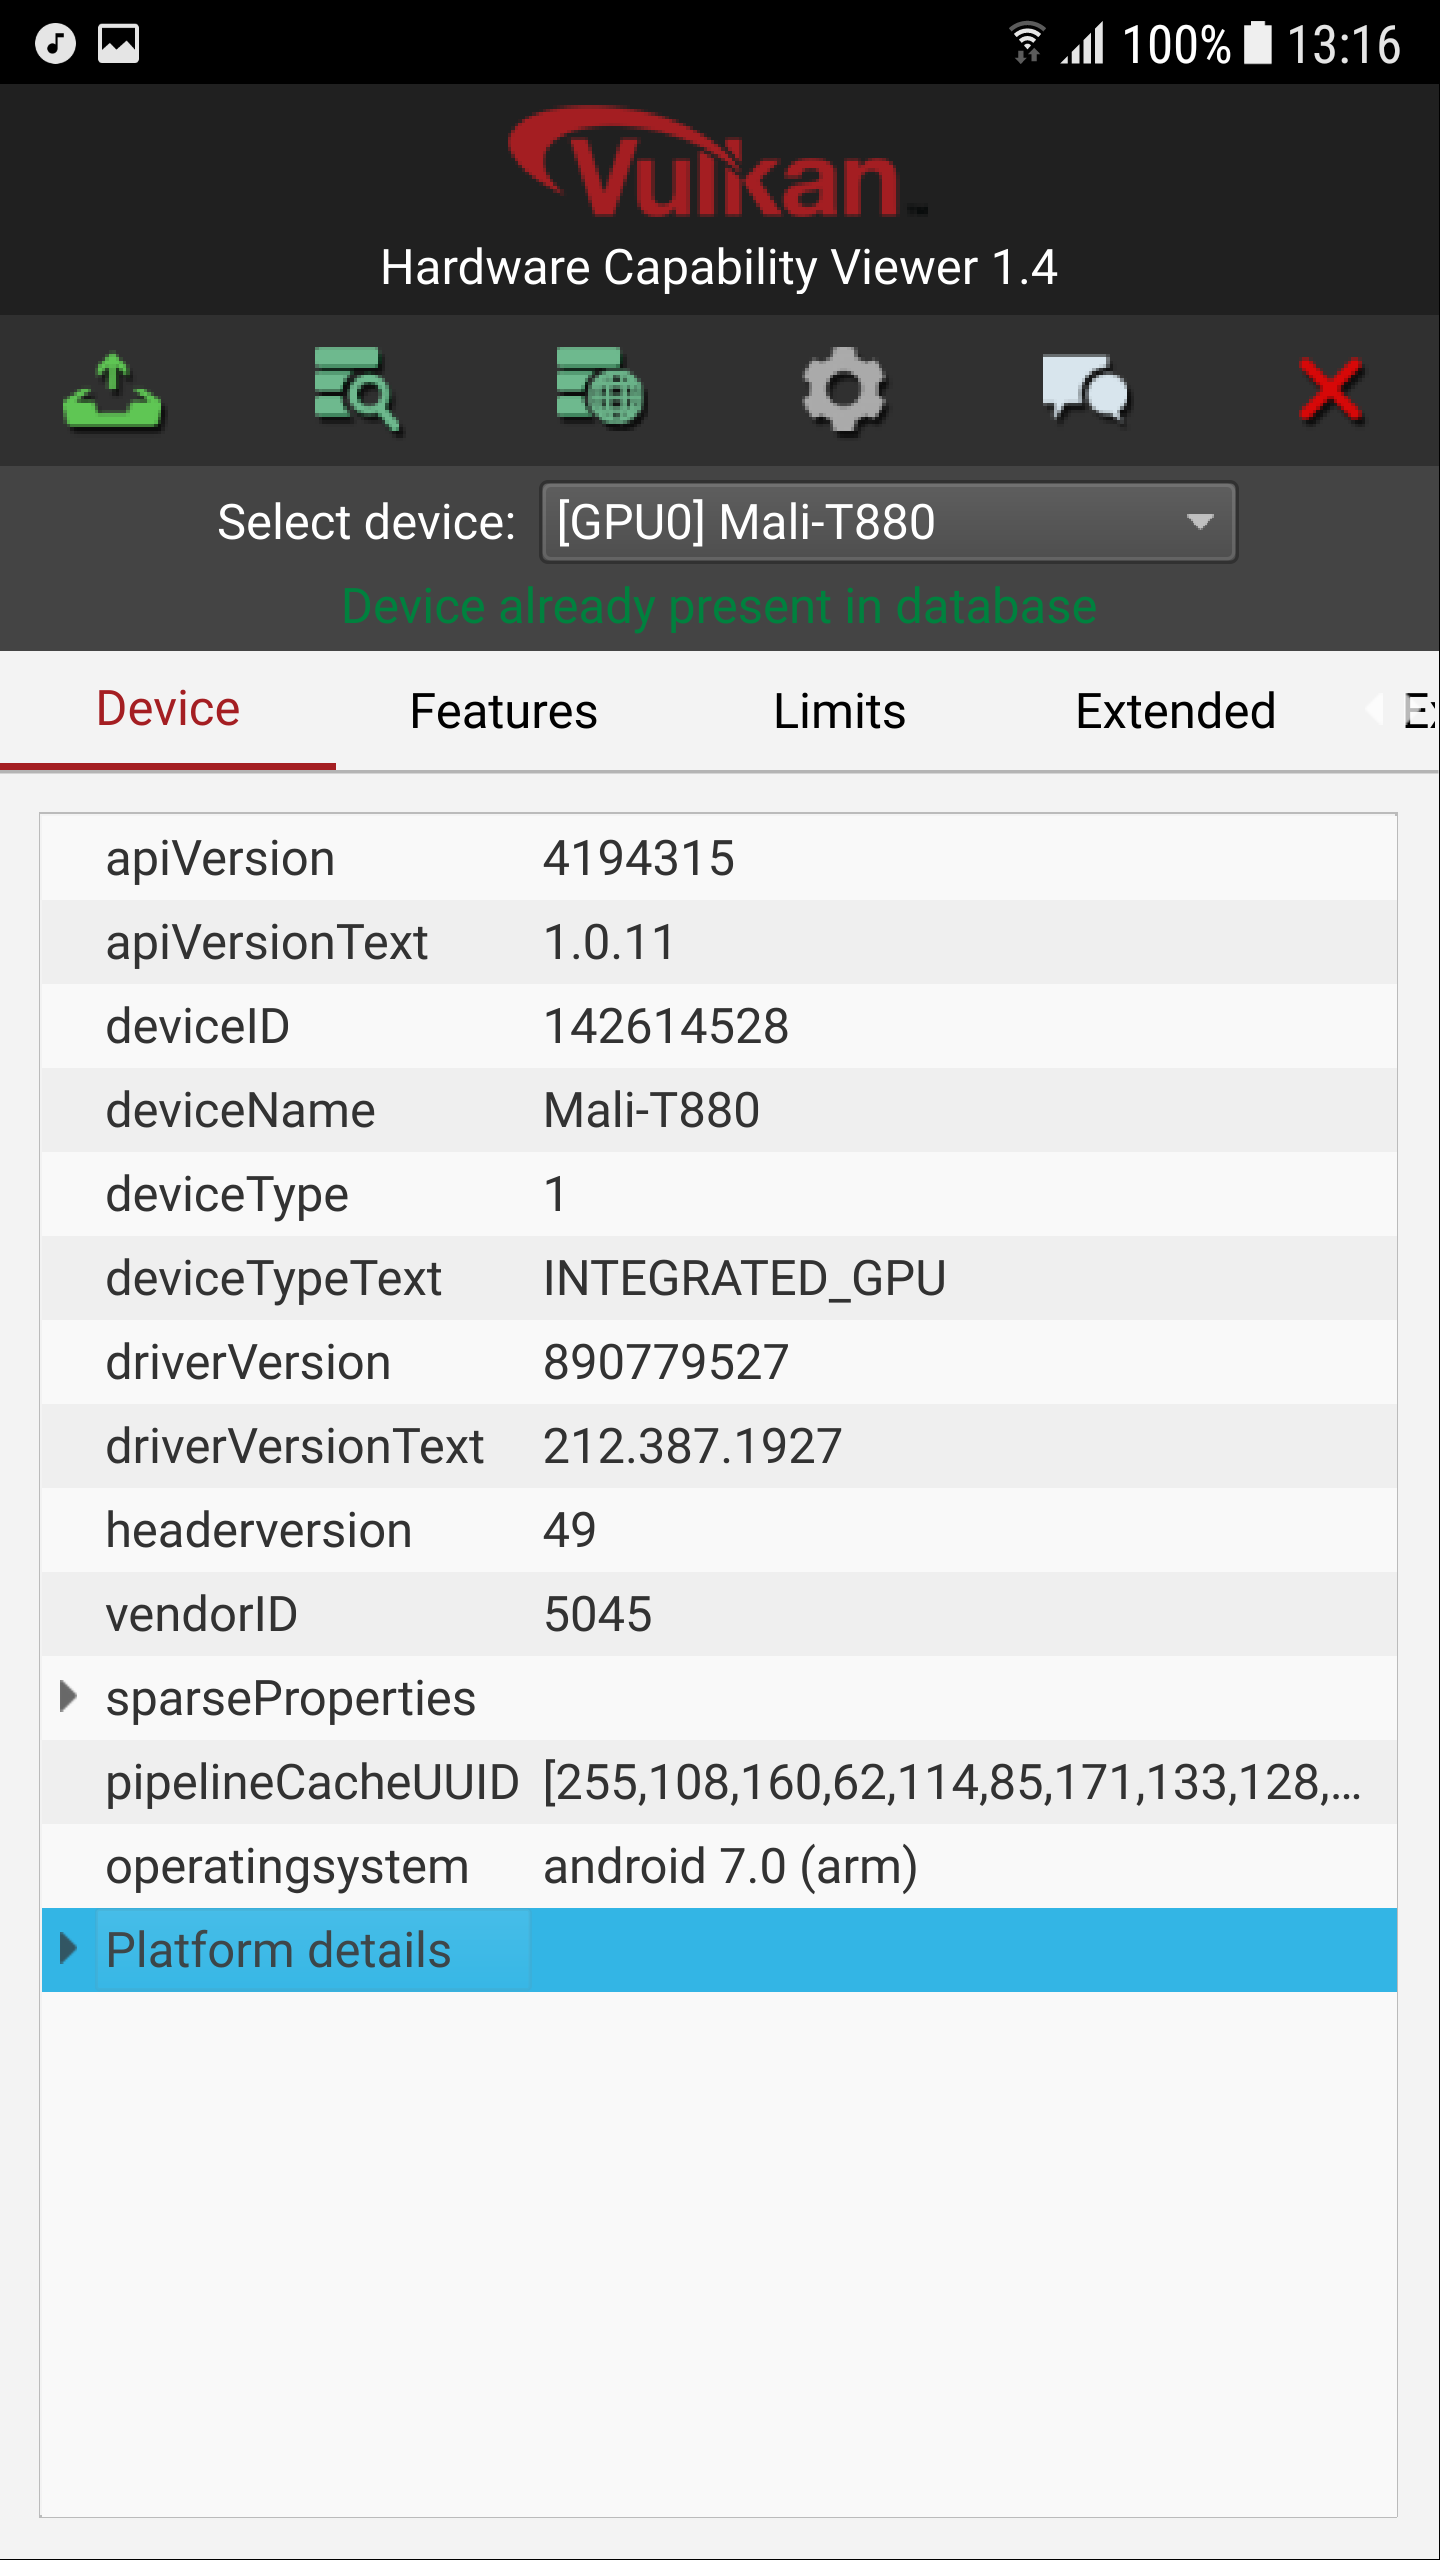Tap the partially visible tab after Extended
This screenshot has width=1440, height=2560.
pyautogui.click(x=1420, y=710)
